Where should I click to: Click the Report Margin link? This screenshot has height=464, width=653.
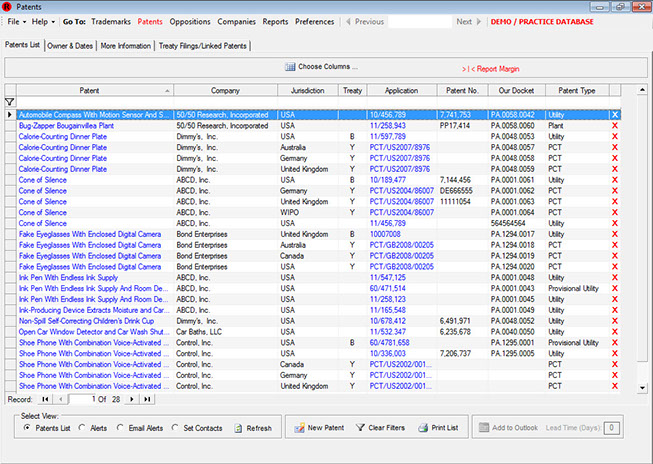point(493,68)
